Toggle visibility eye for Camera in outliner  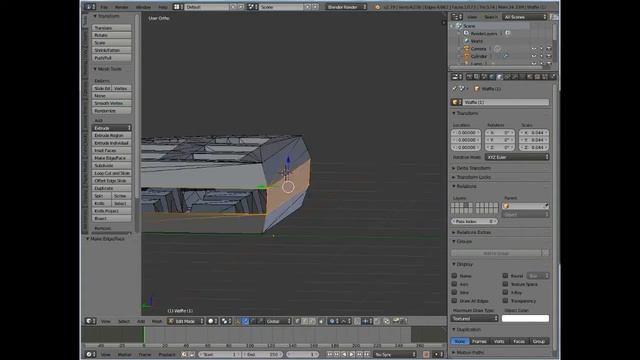[534, 49]
